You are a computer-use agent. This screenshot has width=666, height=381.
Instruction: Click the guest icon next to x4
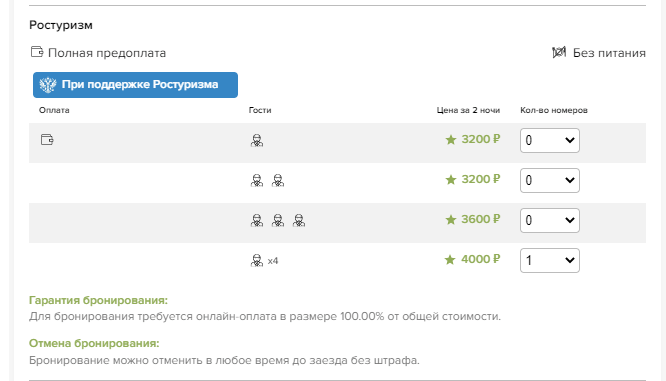tap(257, 260)
